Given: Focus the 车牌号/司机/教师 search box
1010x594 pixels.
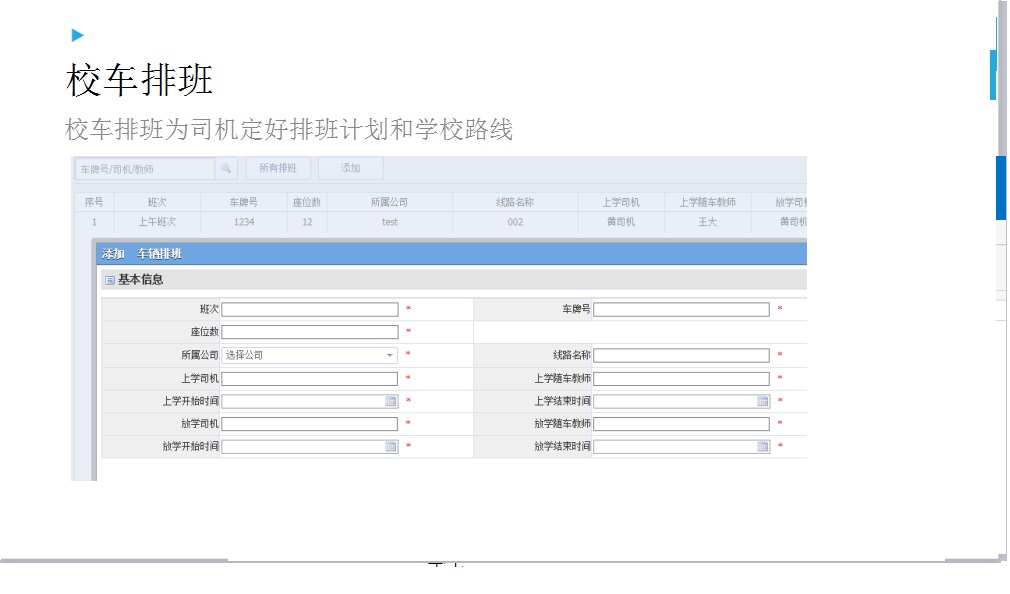Looking at the screenshot, I should [145, 169].
